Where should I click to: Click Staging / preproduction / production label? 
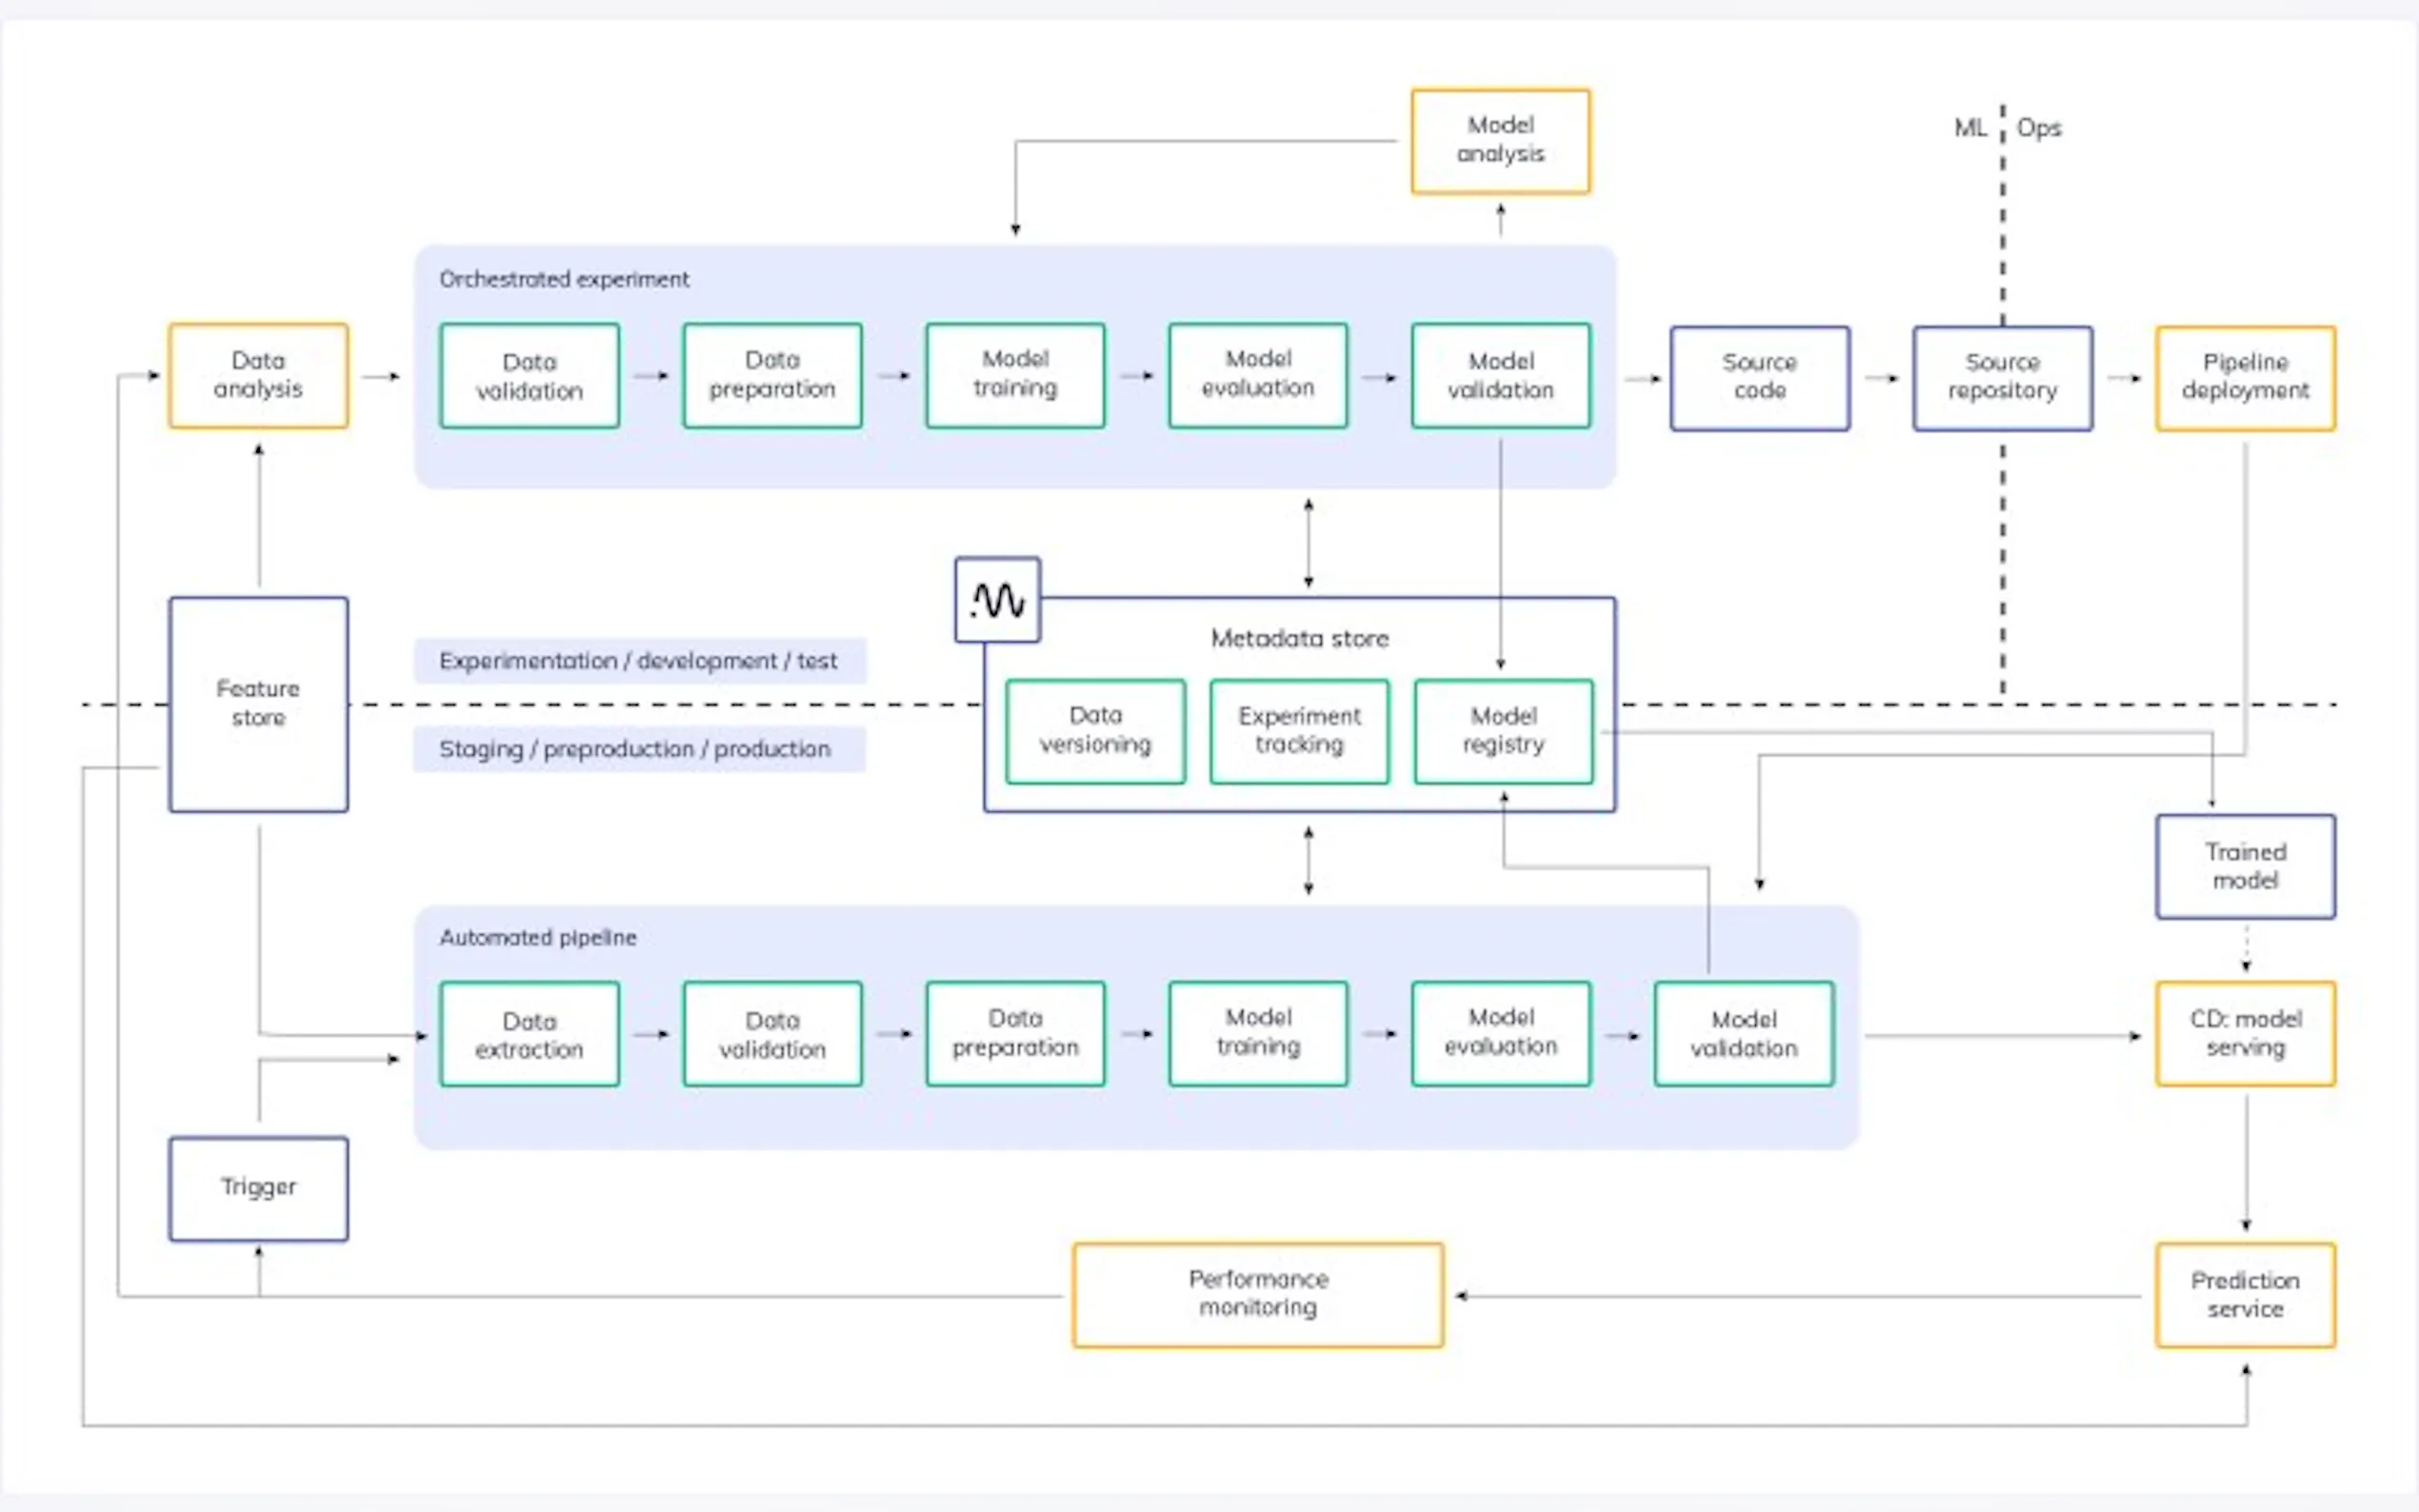[636, 749]
